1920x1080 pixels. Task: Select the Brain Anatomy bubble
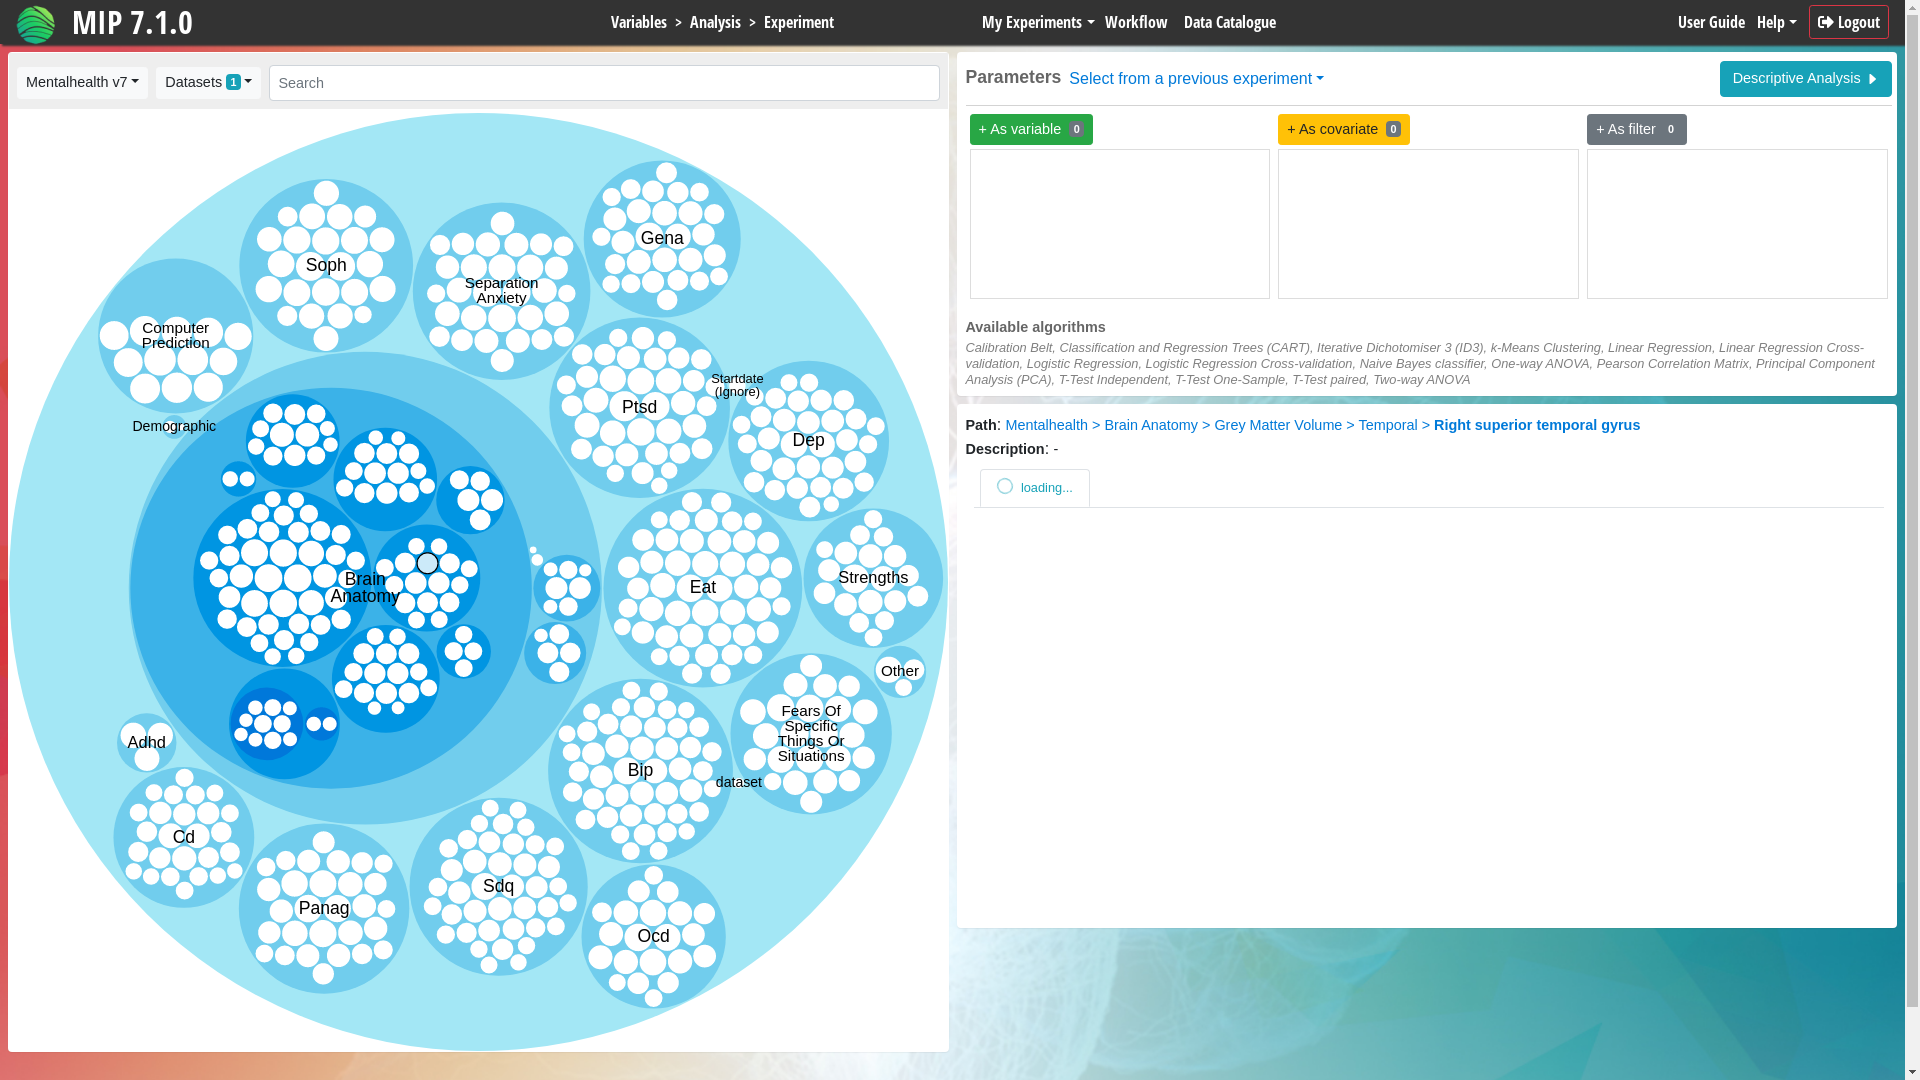(x=365, y=587)
